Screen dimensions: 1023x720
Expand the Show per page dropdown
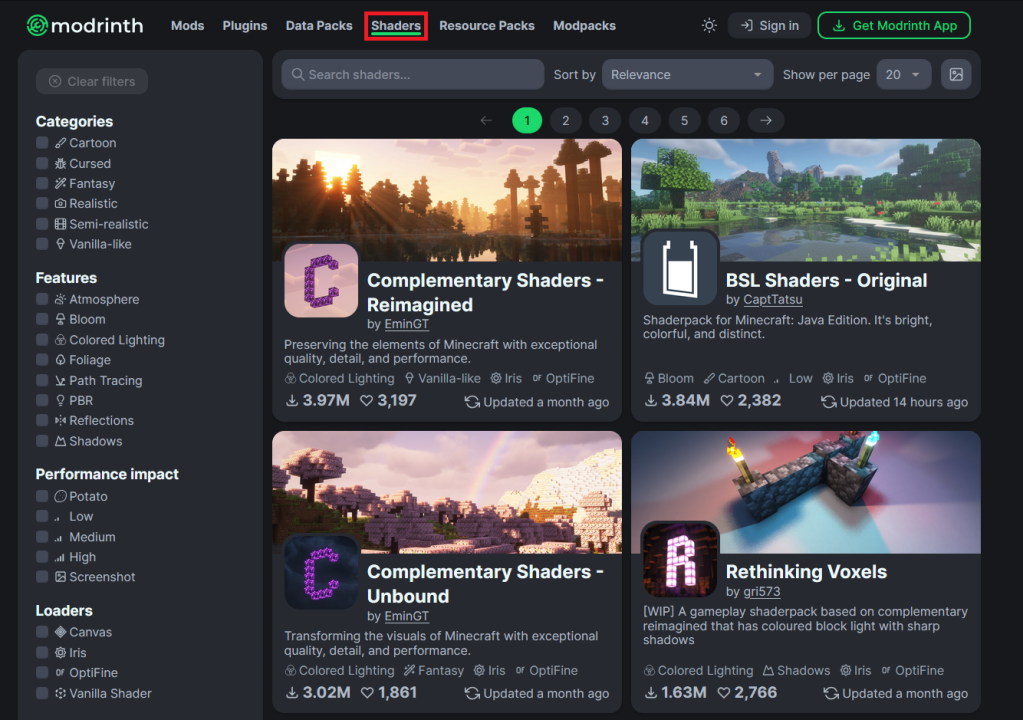point(903,75)
